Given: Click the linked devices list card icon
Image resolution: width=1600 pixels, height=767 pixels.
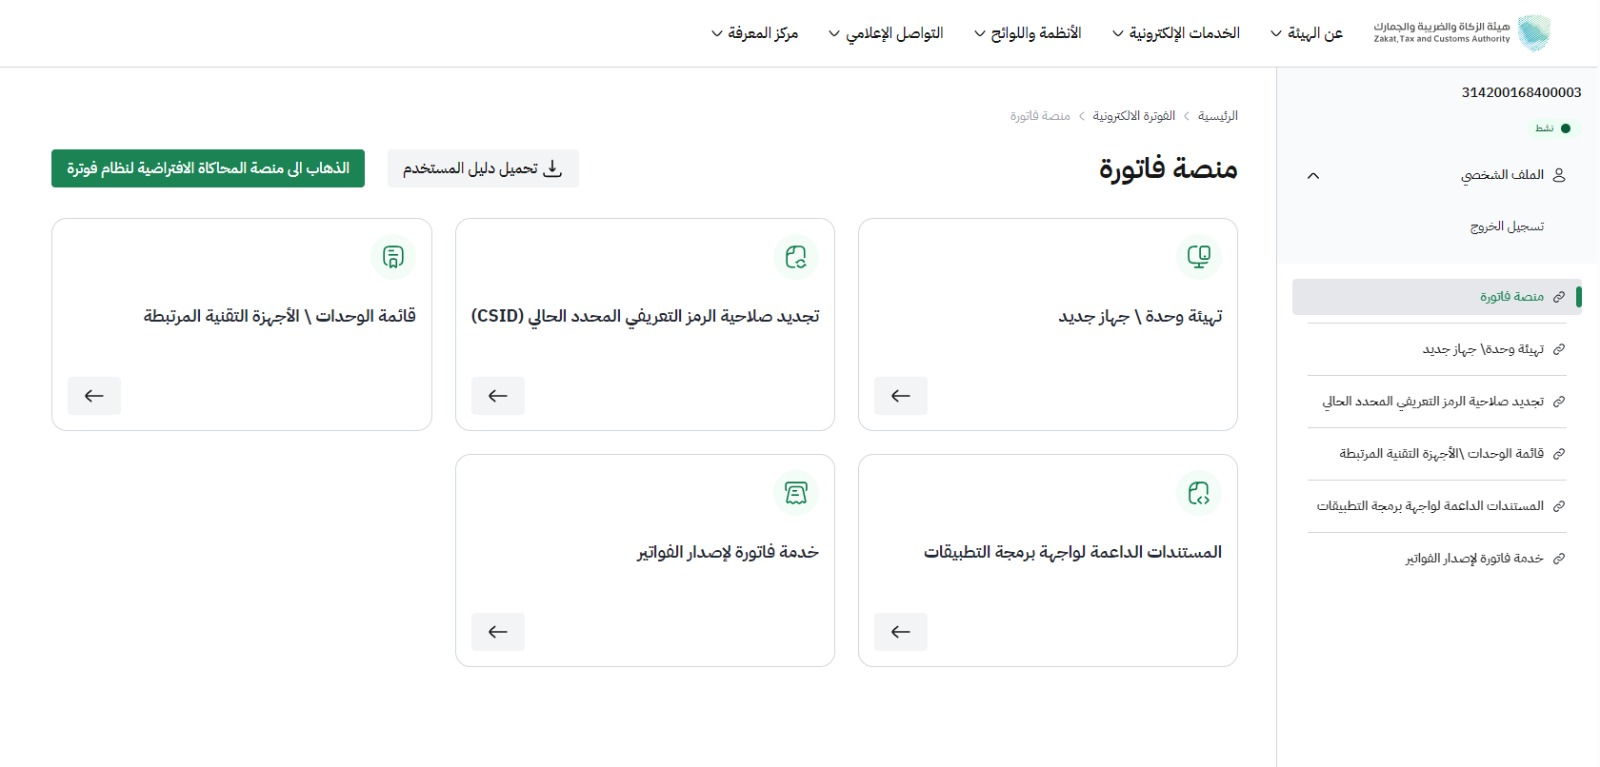Looking at the screenshot, I should [x=393, y=257].
